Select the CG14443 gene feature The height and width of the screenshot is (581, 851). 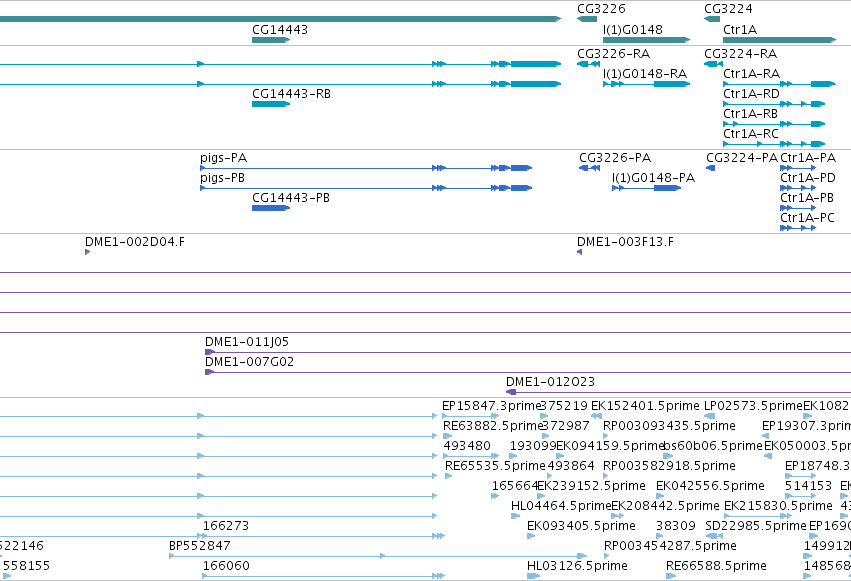[x=271, y=40]
